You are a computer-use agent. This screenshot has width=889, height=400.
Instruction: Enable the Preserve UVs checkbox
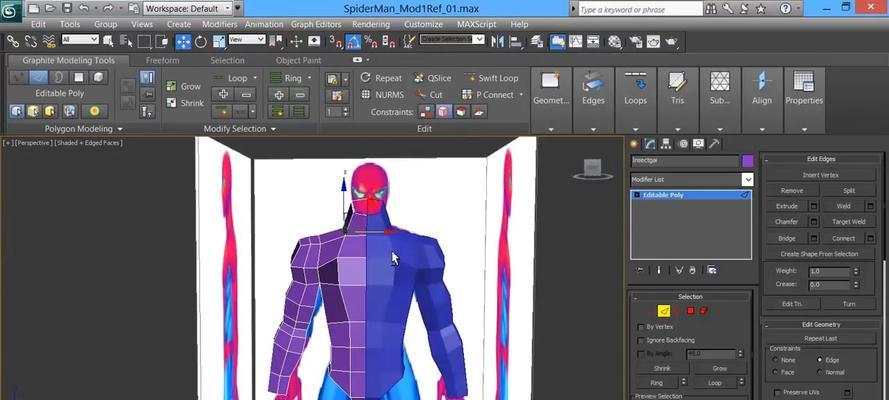(x=778, y=392)
